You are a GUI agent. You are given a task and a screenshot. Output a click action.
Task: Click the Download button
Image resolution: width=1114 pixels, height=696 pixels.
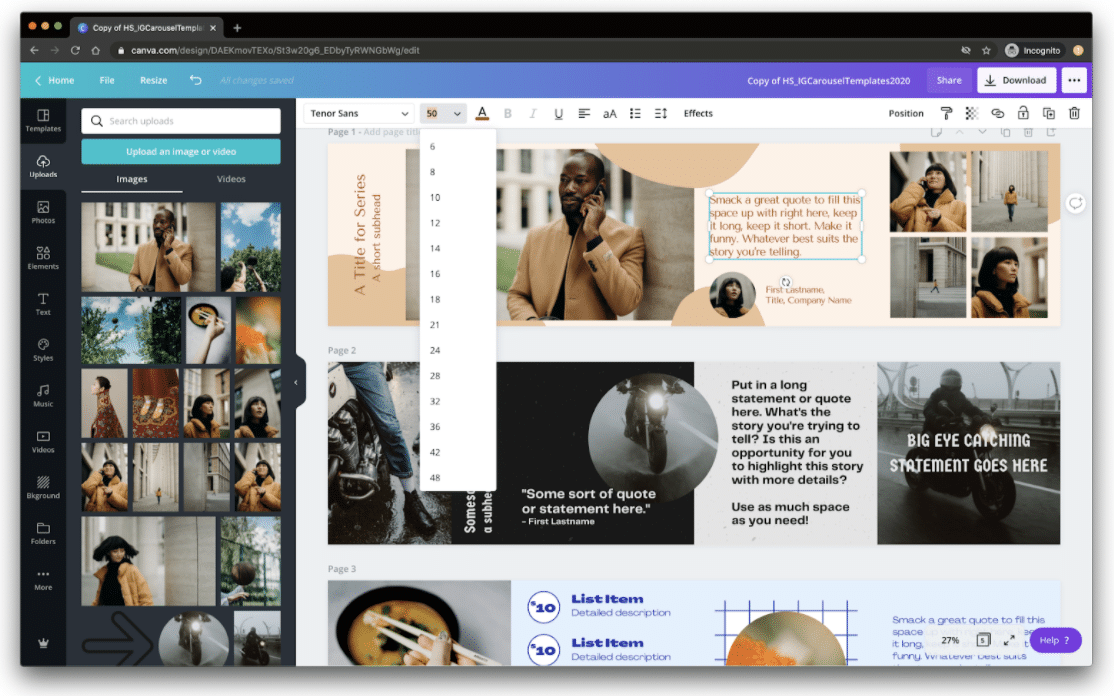(1016, 80)
